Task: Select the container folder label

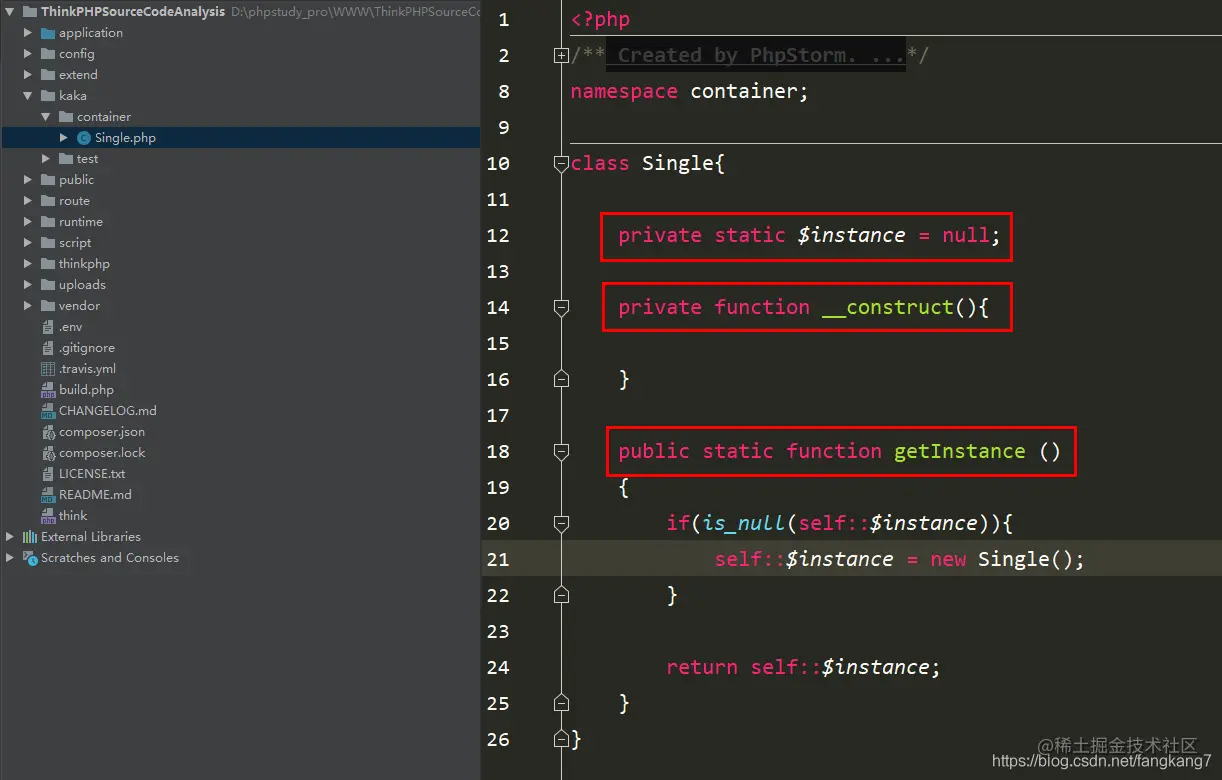Action: (104, 117)
